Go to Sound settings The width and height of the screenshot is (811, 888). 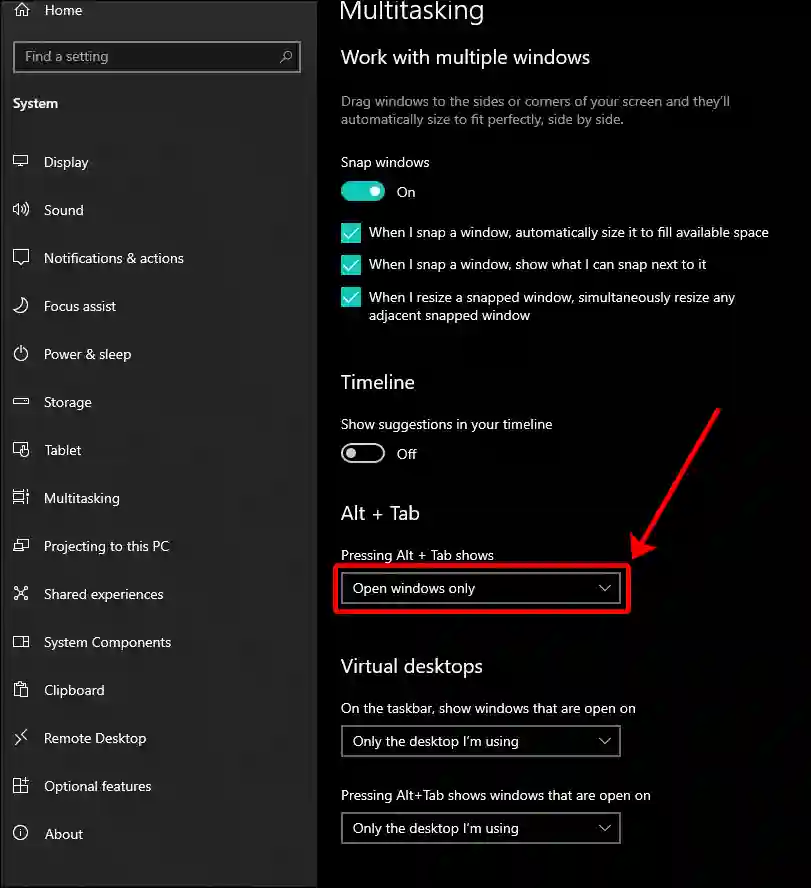click(64, 210)
